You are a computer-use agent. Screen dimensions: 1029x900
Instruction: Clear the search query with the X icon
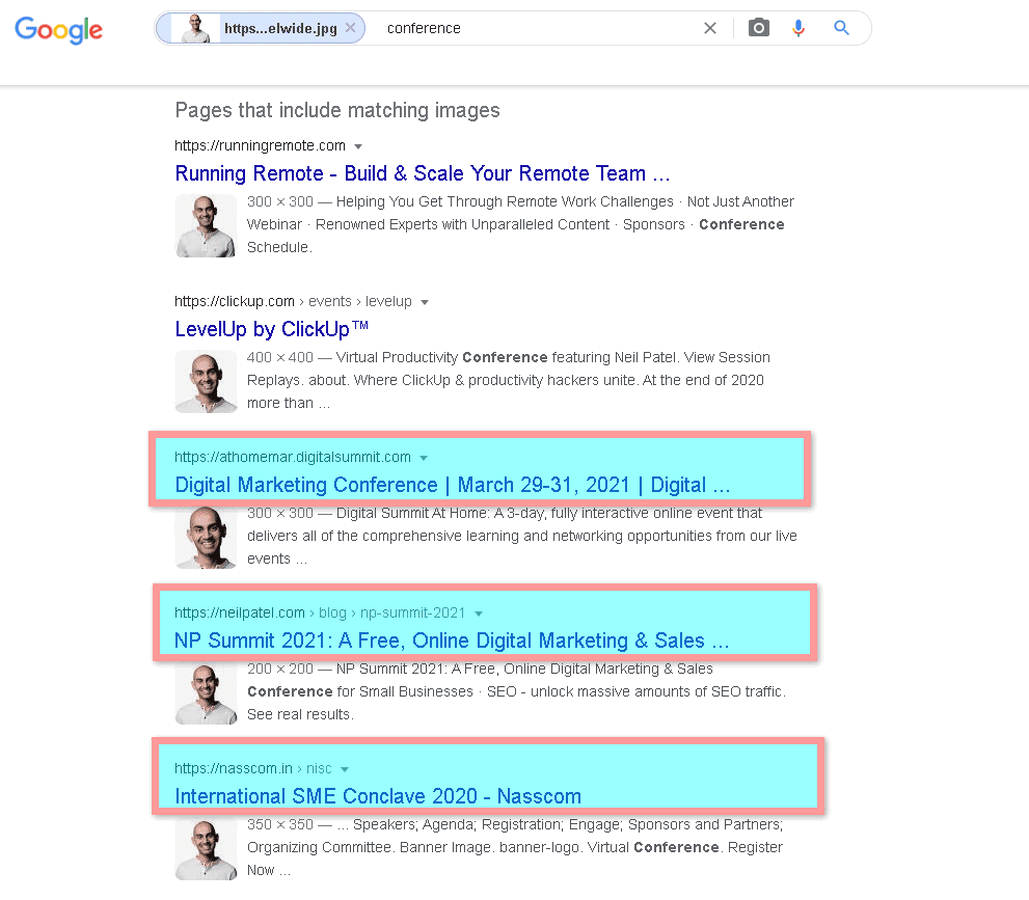[710, 27]
